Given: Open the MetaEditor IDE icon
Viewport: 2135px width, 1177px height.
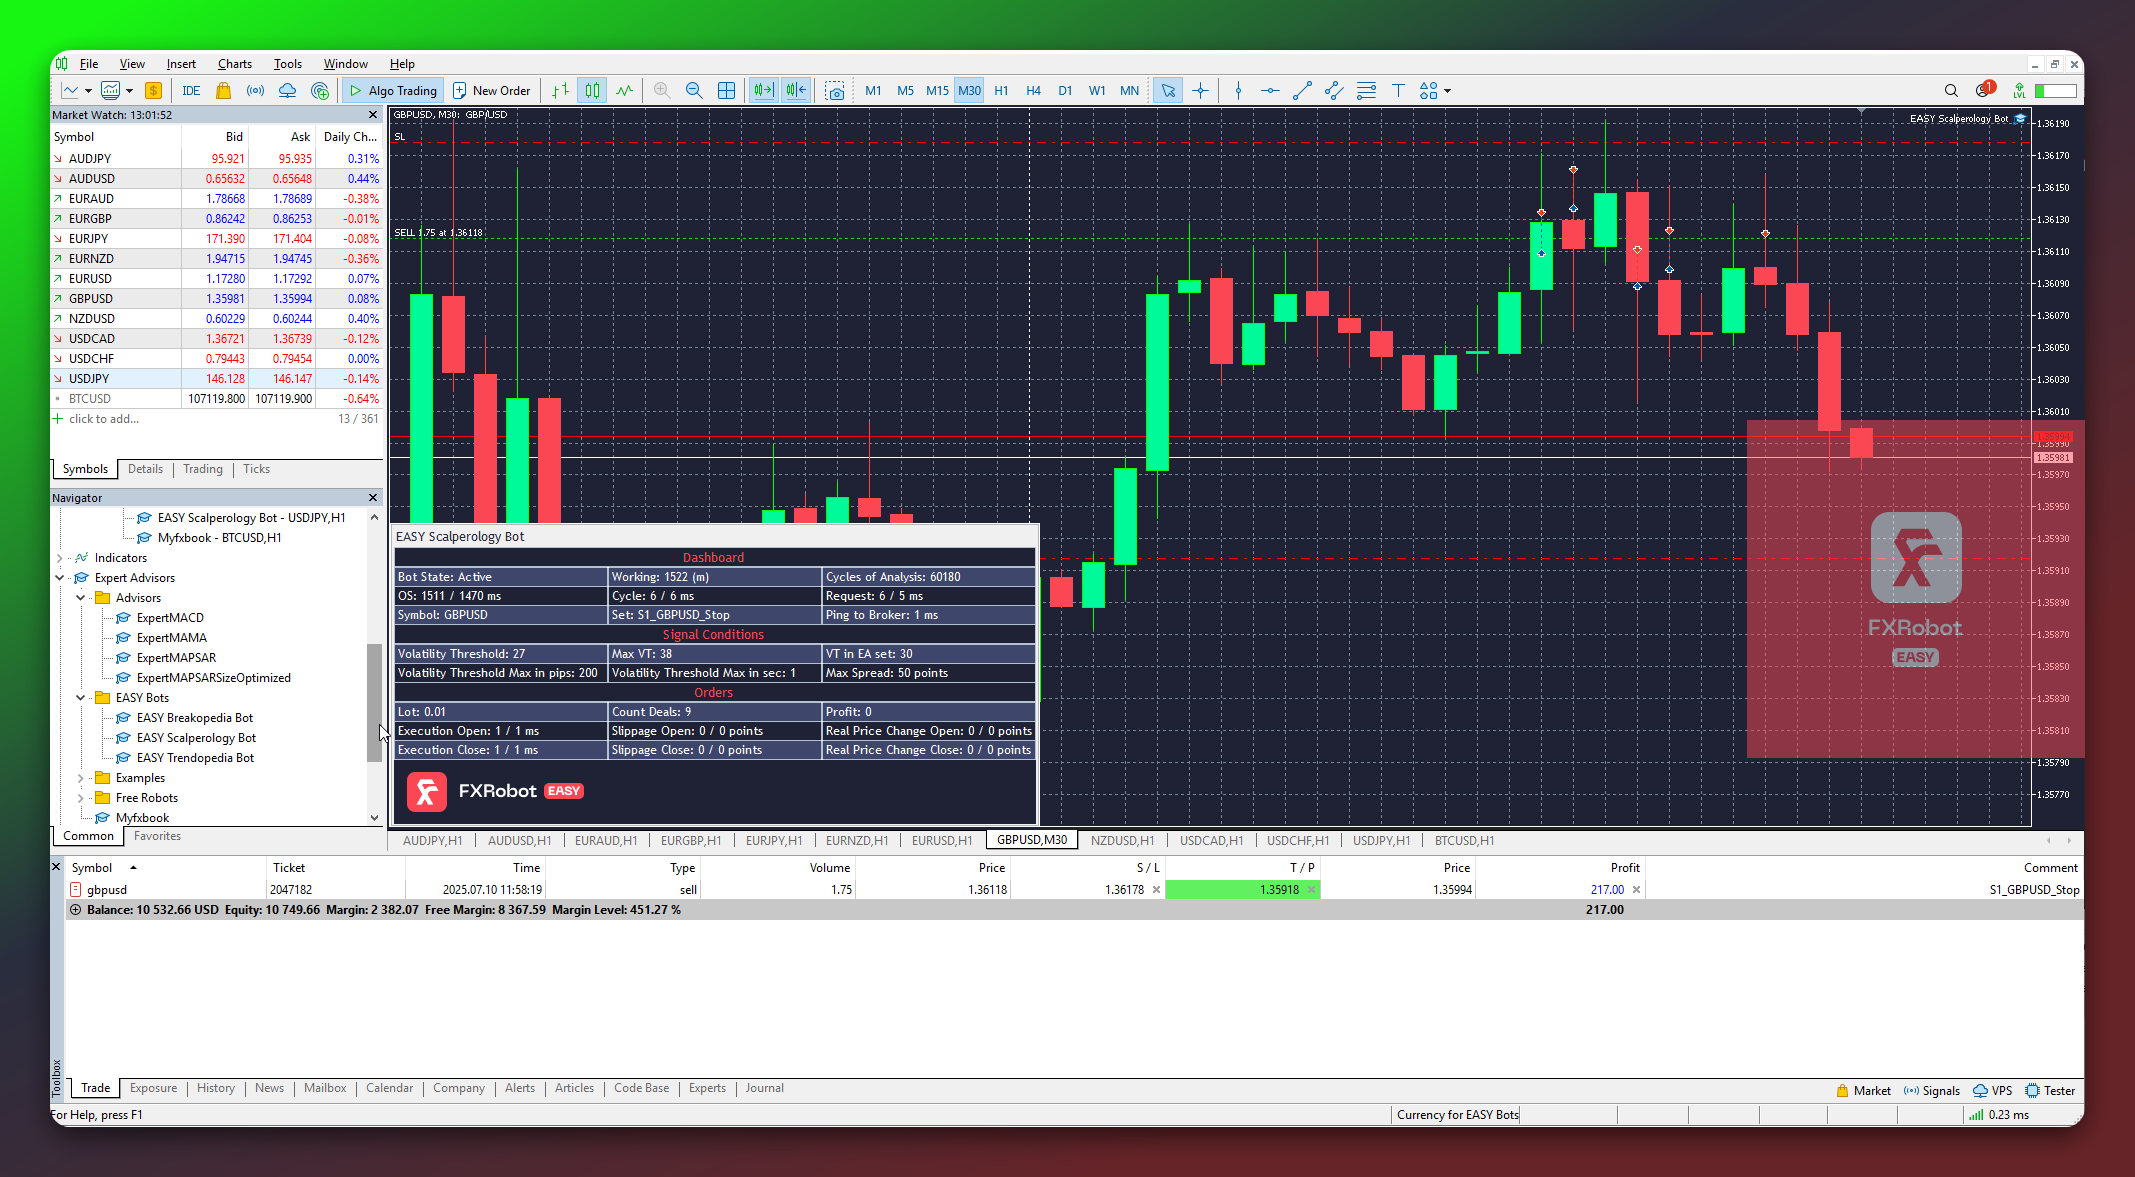Looking at the screenshot, I should [191, 91].
